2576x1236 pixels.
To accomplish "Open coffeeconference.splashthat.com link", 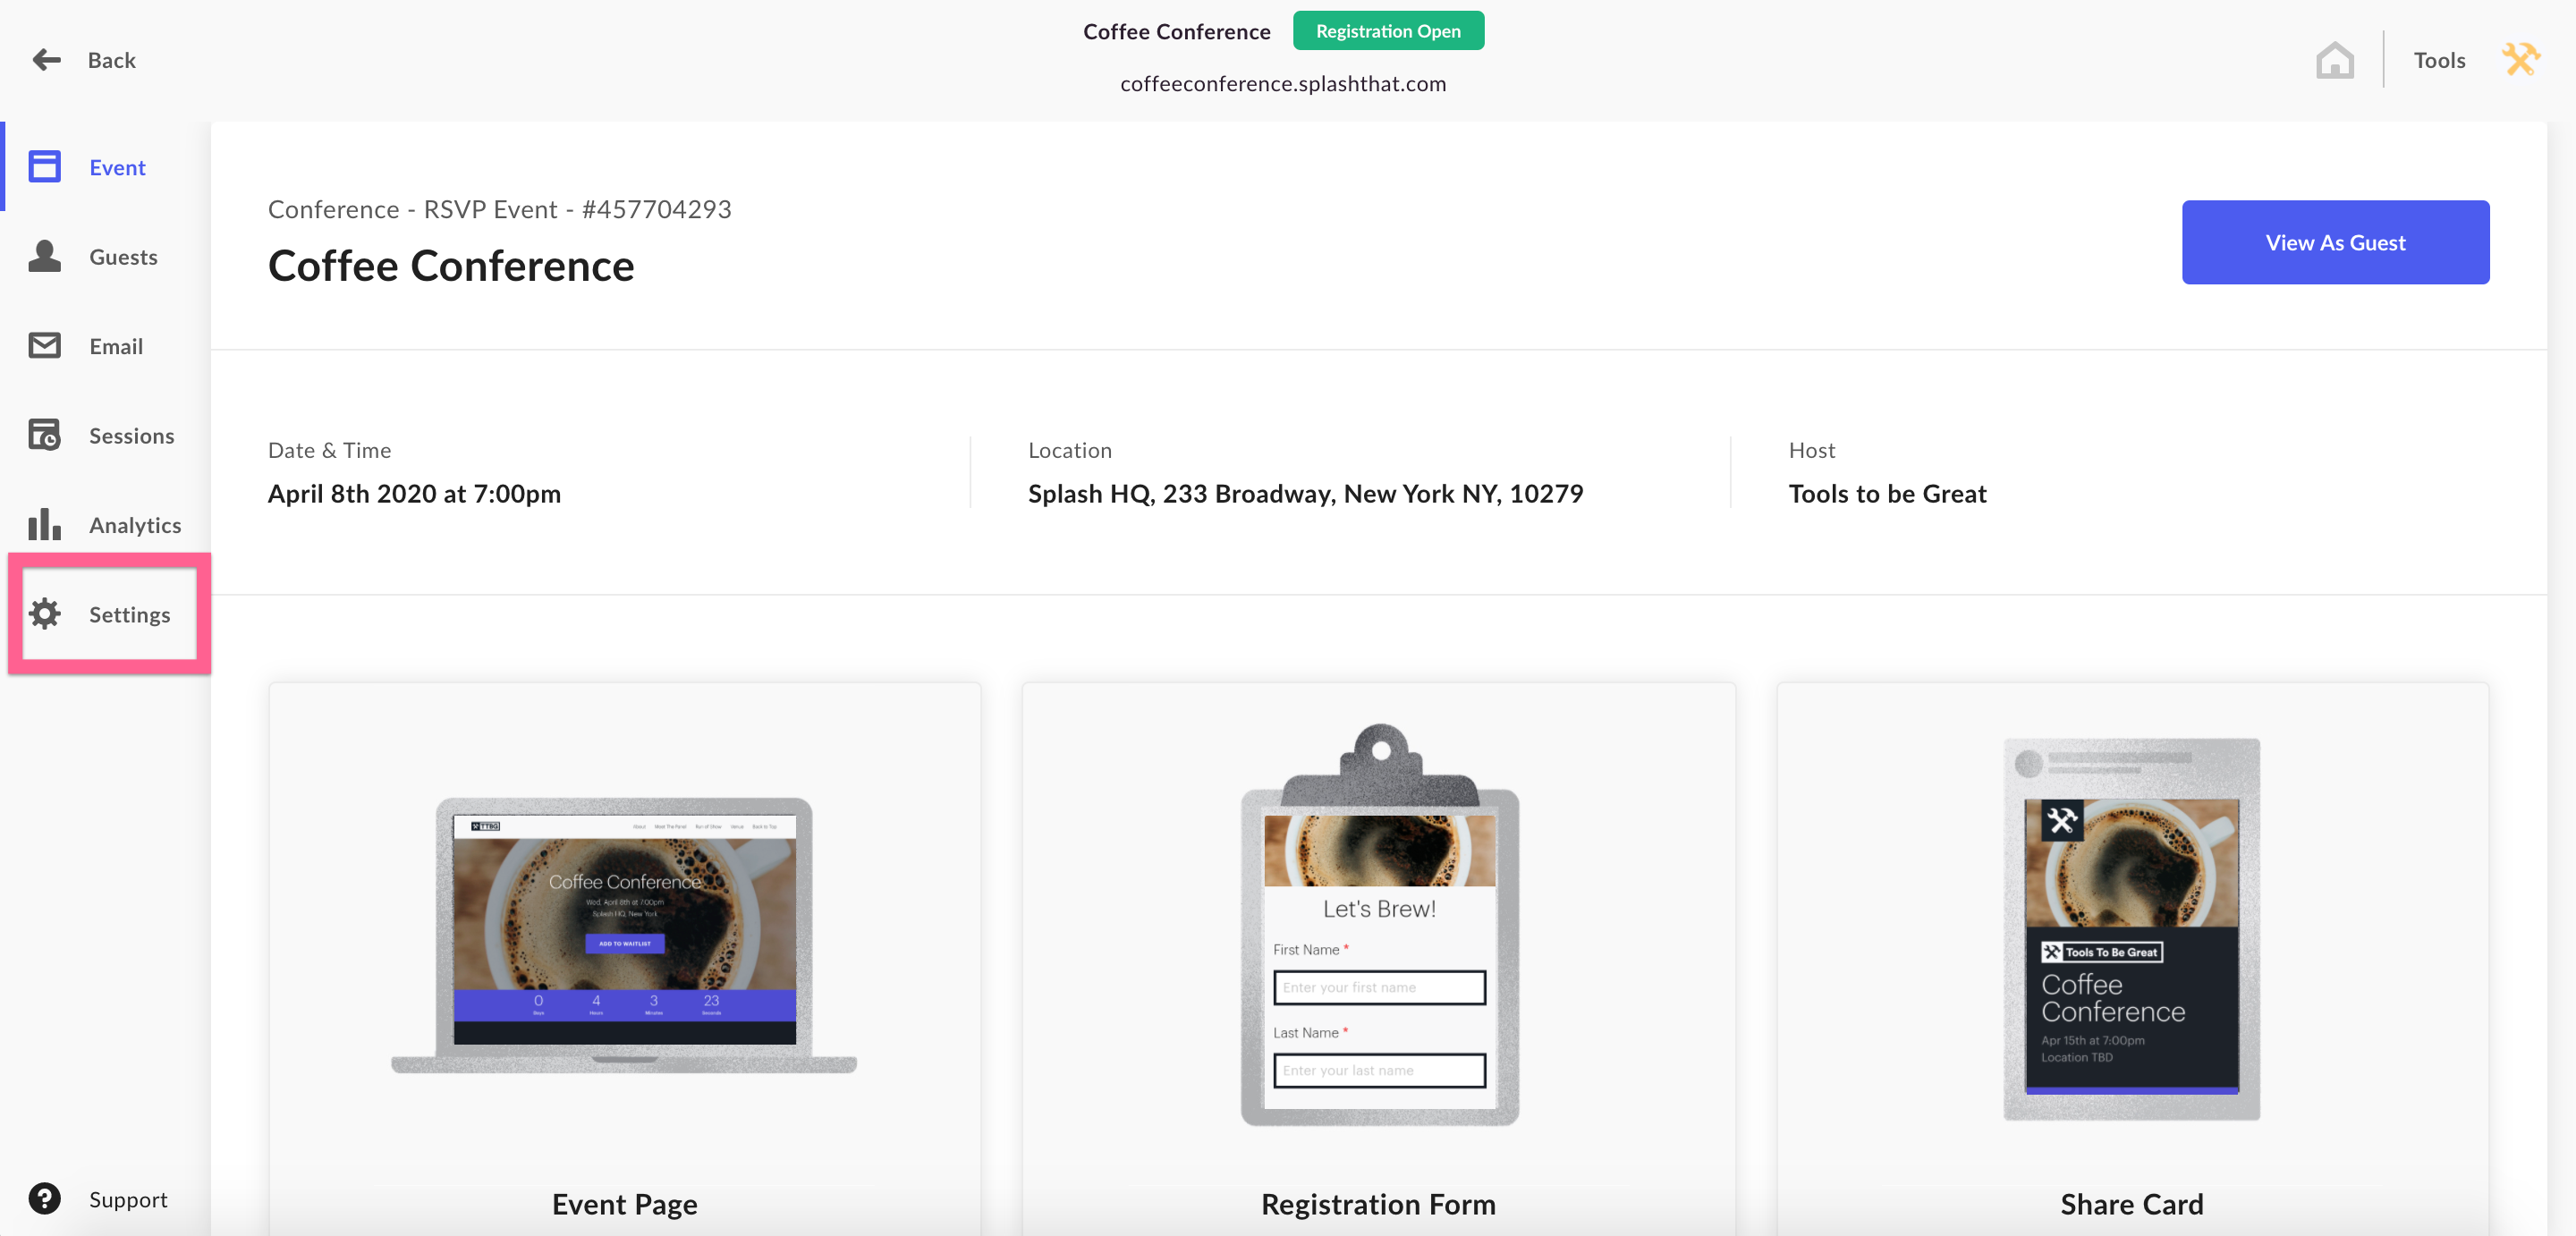I will pyautogui.click(x=1283, y=84).
